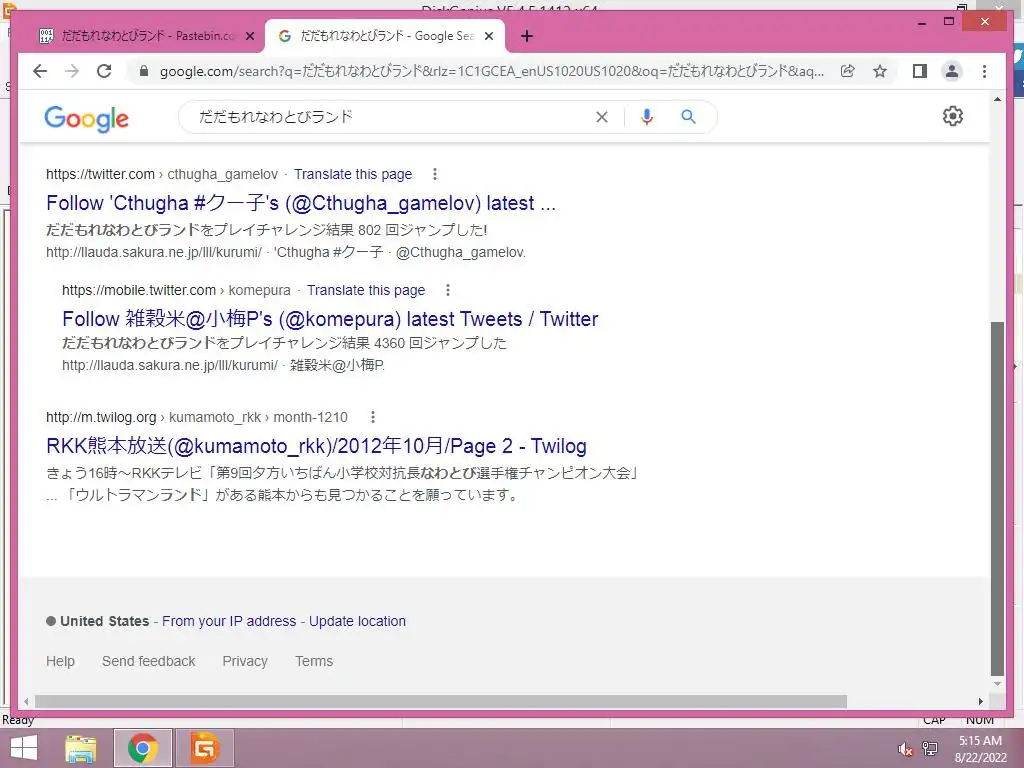Go back using browser back arrow
The width and height of the screenshot is (1024, 768).
tap(40, 71)
